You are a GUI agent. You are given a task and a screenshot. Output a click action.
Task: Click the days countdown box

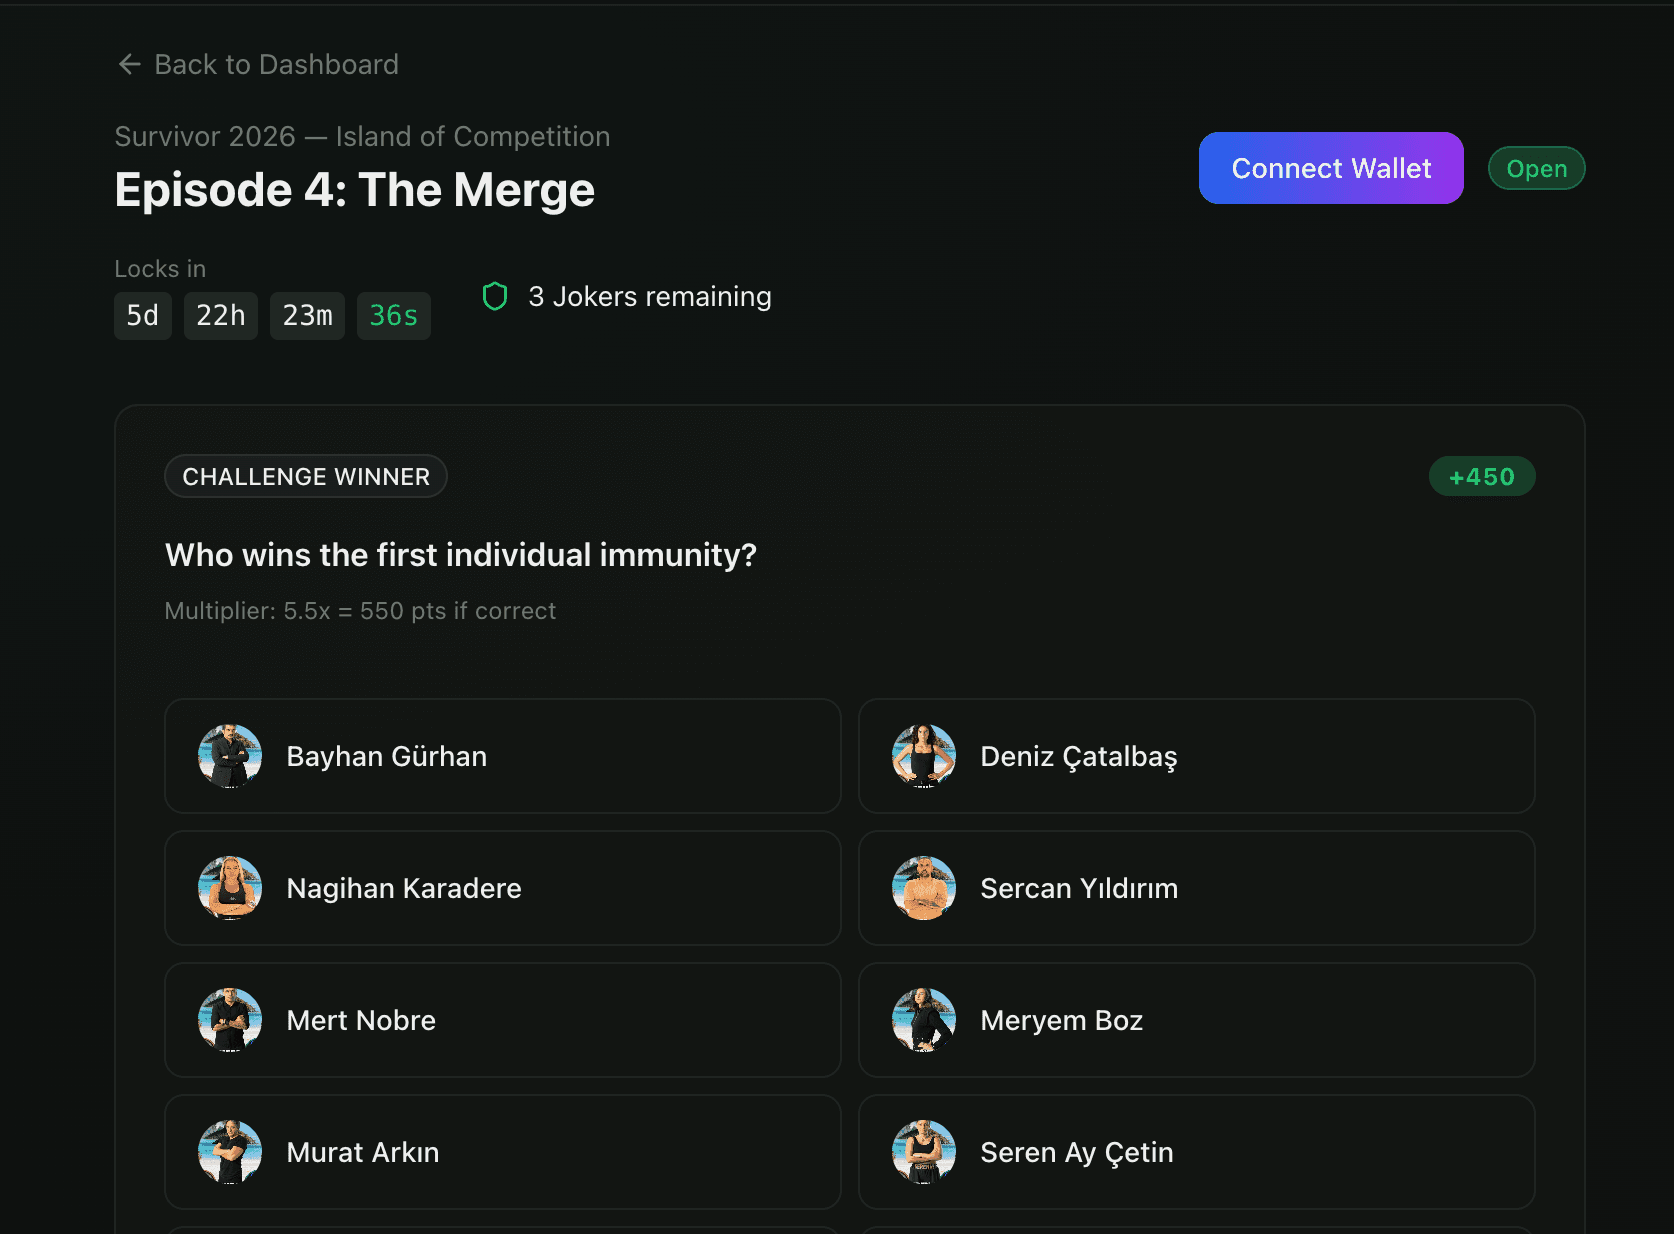tap(143, 316)
